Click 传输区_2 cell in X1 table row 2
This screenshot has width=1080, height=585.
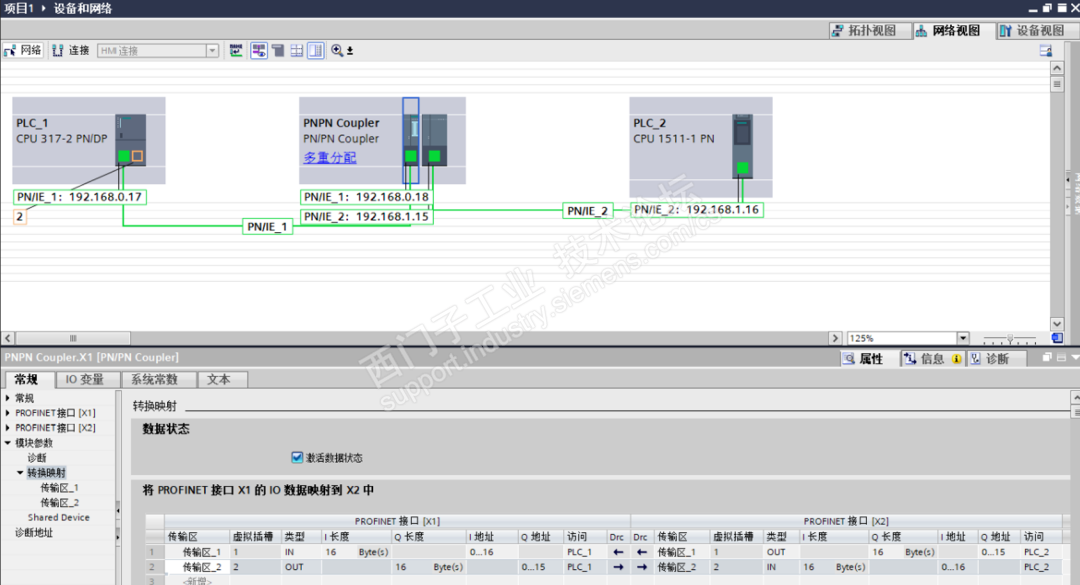tap(197, 567)
